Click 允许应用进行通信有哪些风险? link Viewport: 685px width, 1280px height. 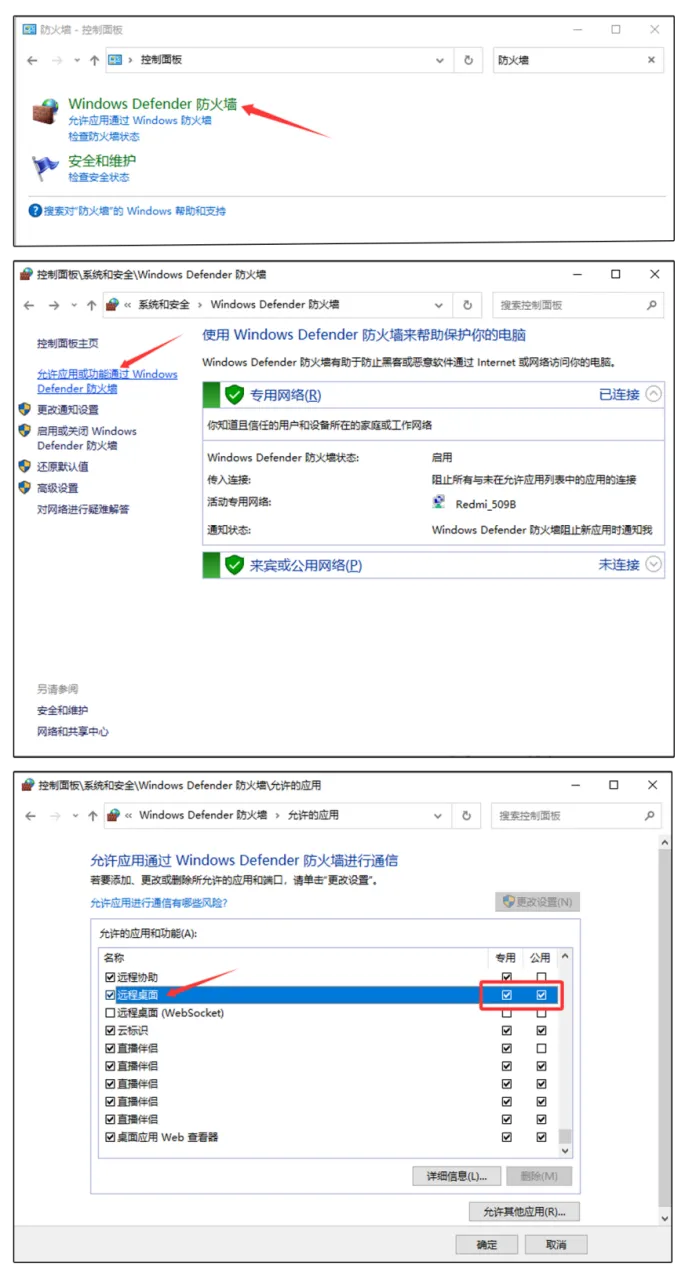(x=159, y=902)
